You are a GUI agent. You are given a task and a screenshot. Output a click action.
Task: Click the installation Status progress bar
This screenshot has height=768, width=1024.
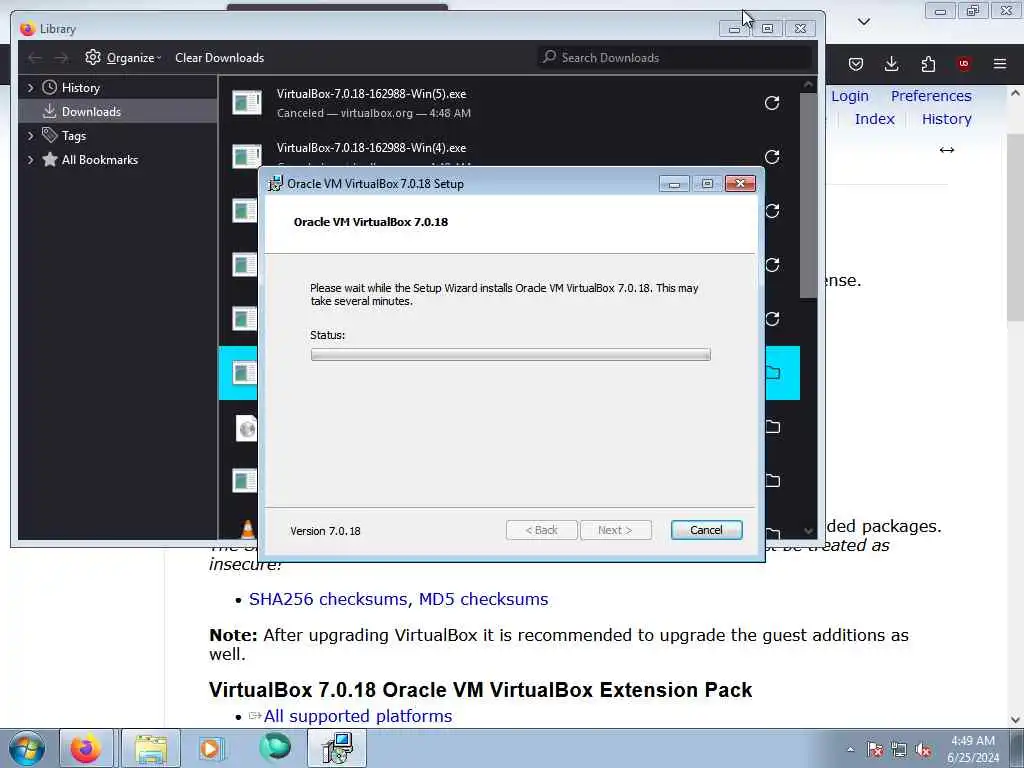point(511,355)
